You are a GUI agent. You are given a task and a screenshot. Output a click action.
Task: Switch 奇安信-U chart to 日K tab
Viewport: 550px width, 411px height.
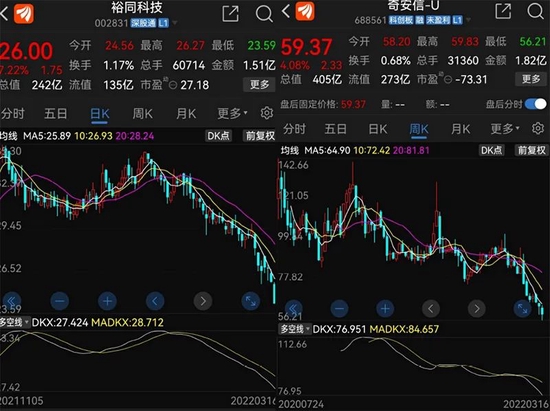point(377,129)
